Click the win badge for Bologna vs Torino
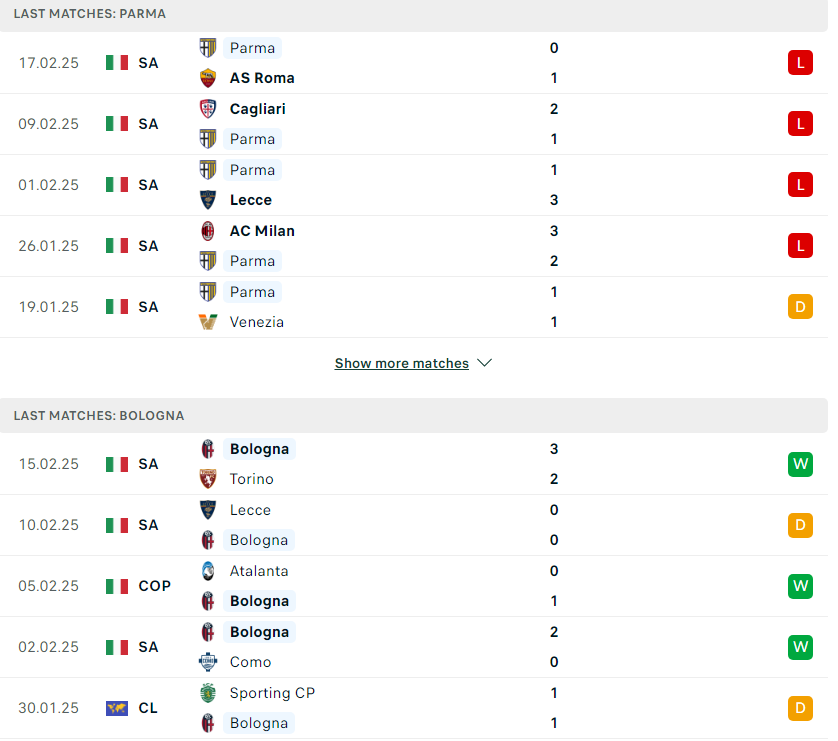The width and height of the screenshot is (838, 741). (800, 464)
